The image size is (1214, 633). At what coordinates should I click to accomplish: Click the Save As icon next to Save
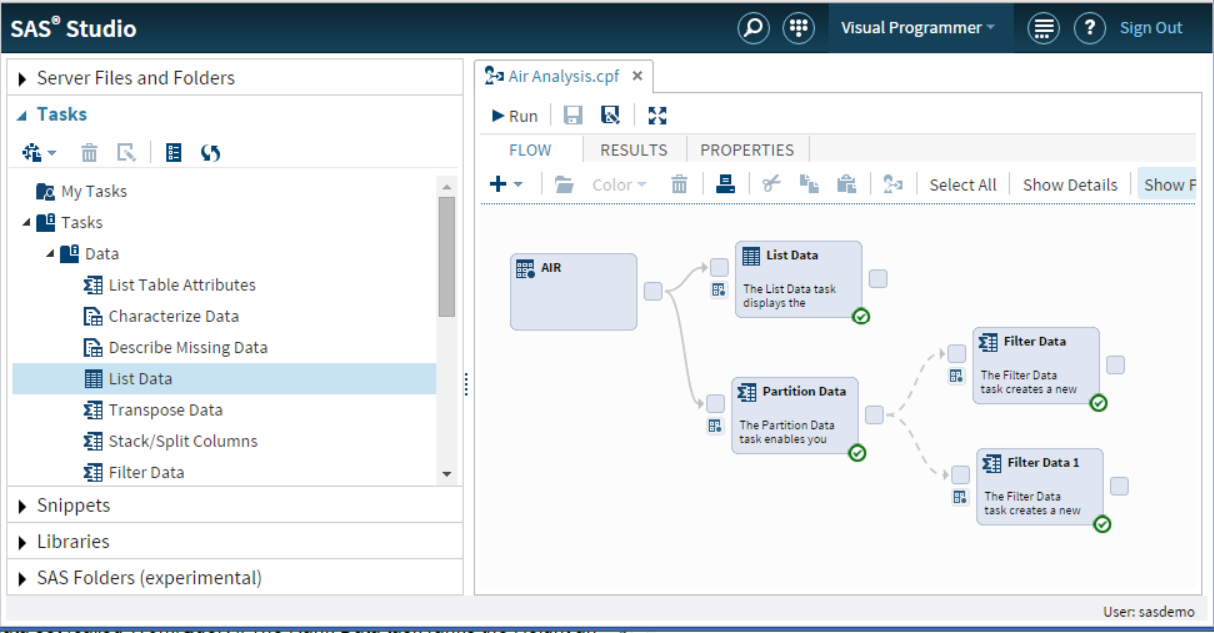(610, 115)
